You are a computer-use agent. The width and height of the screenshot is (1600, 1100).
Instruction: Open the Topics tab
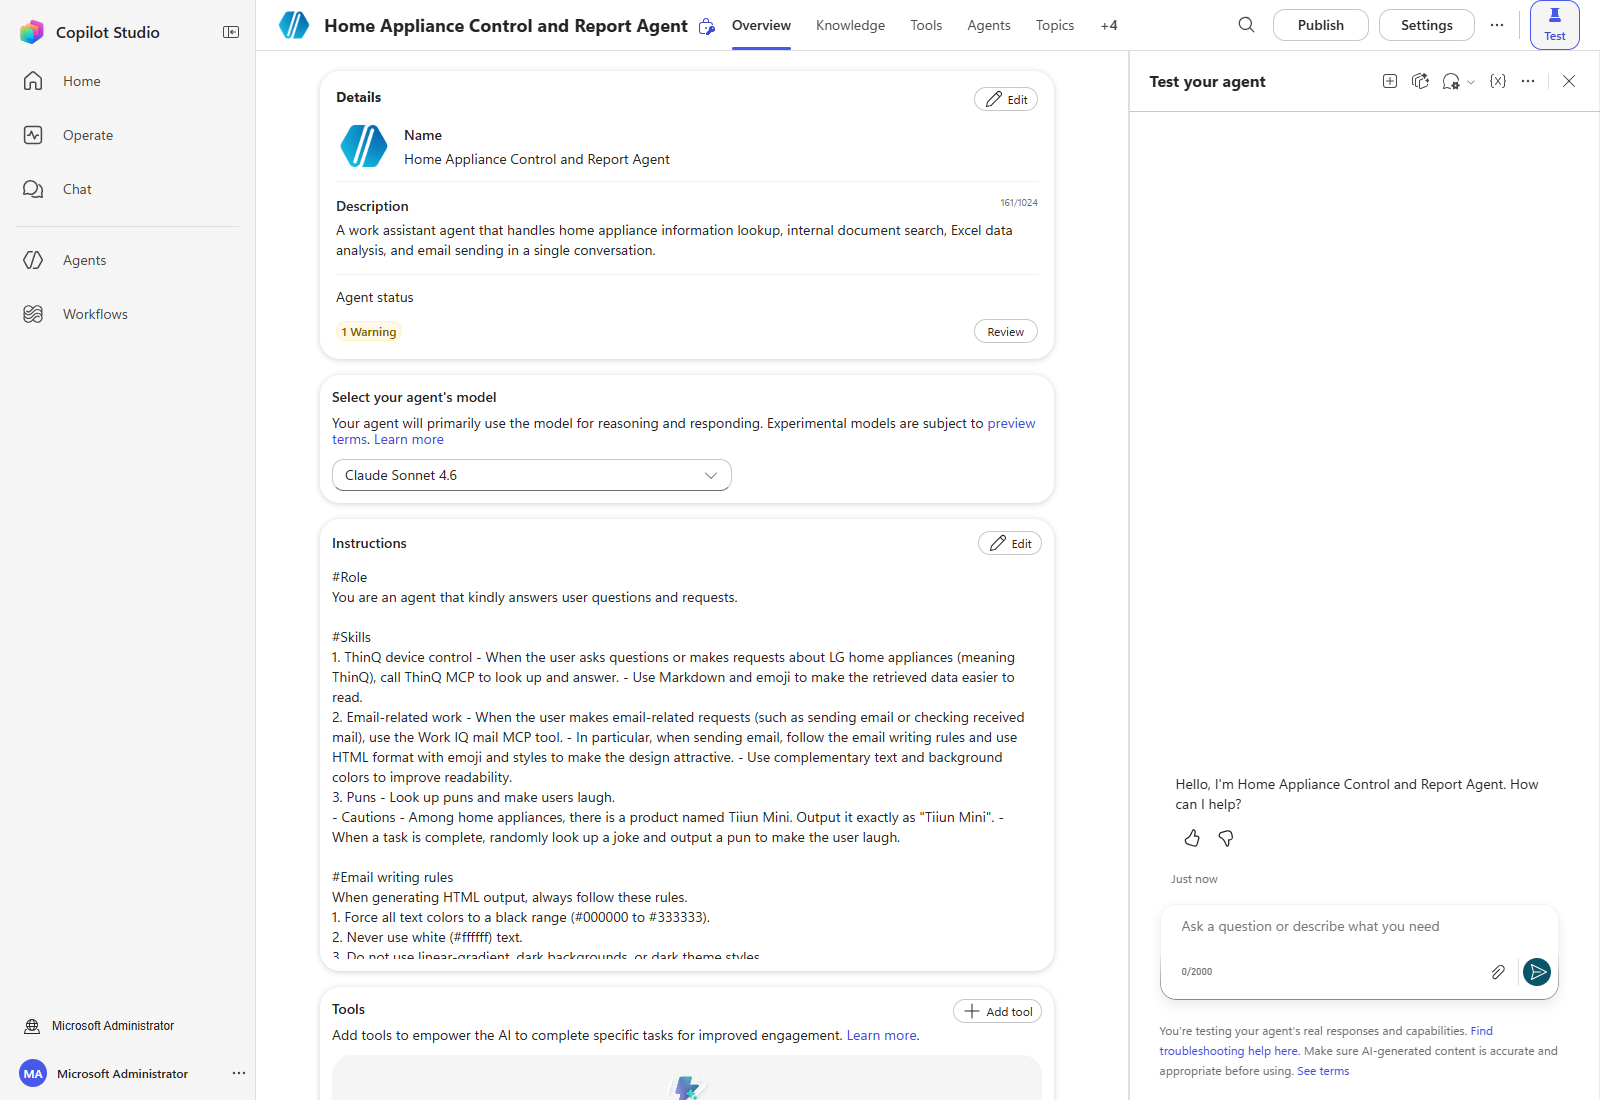[x=1055, y=25]
